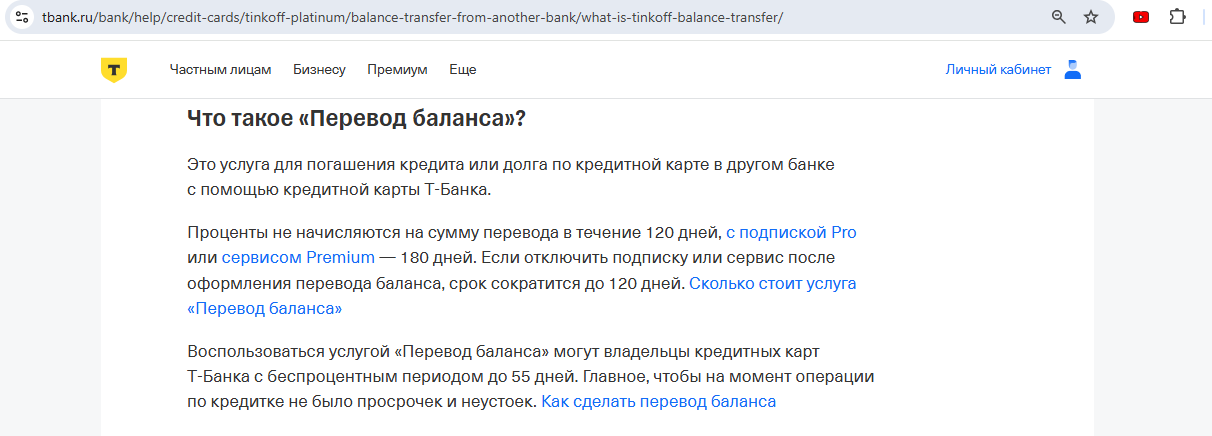Expand the «Еще» navigation menu
The height and width of the screenshot is (436, 1212).
462,70
